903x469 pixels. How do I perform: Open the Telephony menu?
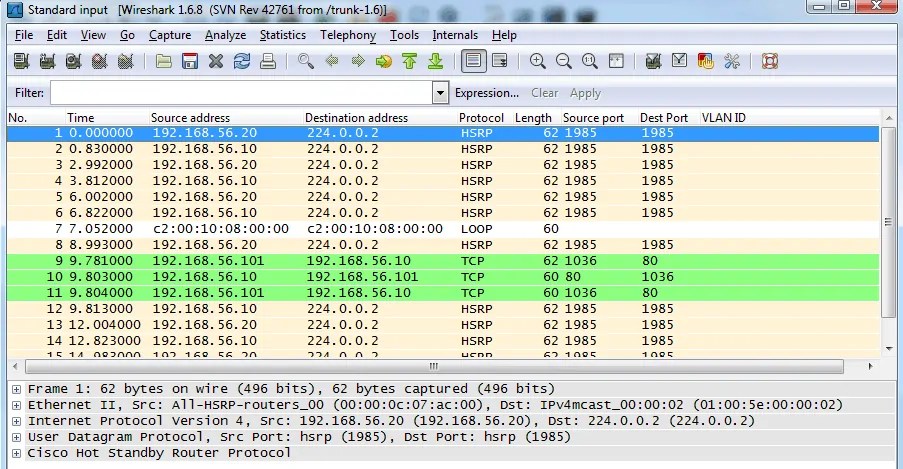348,35
